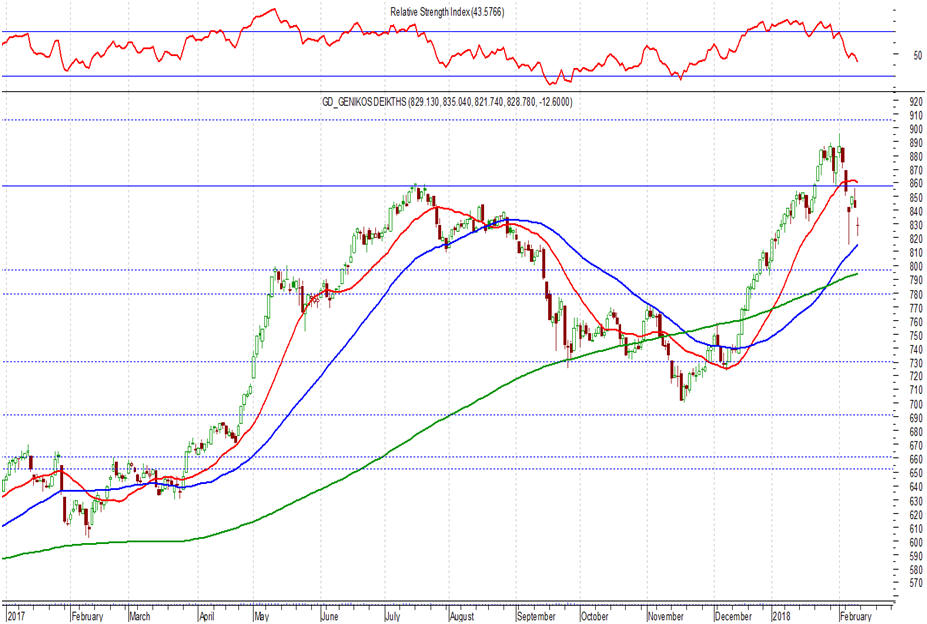927x624 pixels.
Task: Click the 600 price level on scale
Action: point(916,542)
